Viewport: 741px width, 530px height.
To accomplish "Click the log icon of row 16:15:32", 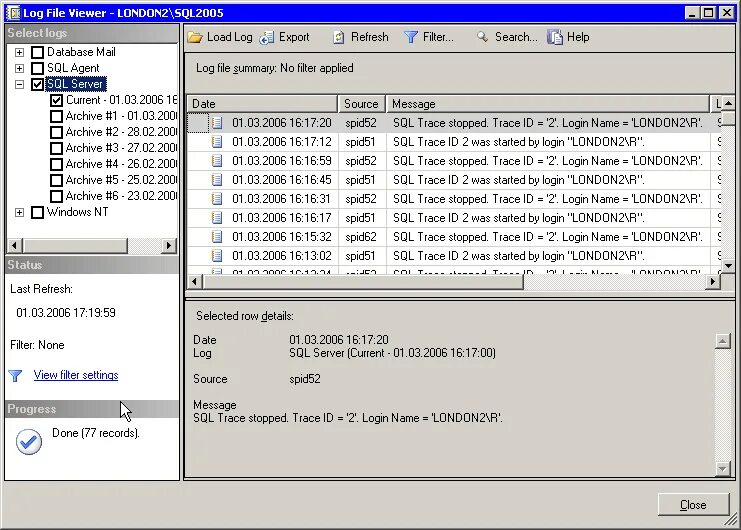I will coord(217,237).
